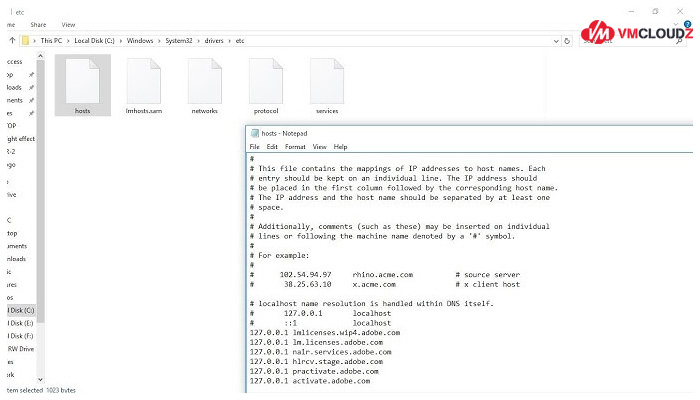This screenshot has height=400, width=700.
Task: Click '# For example:' line in Notepad
Action: [279, 255]
